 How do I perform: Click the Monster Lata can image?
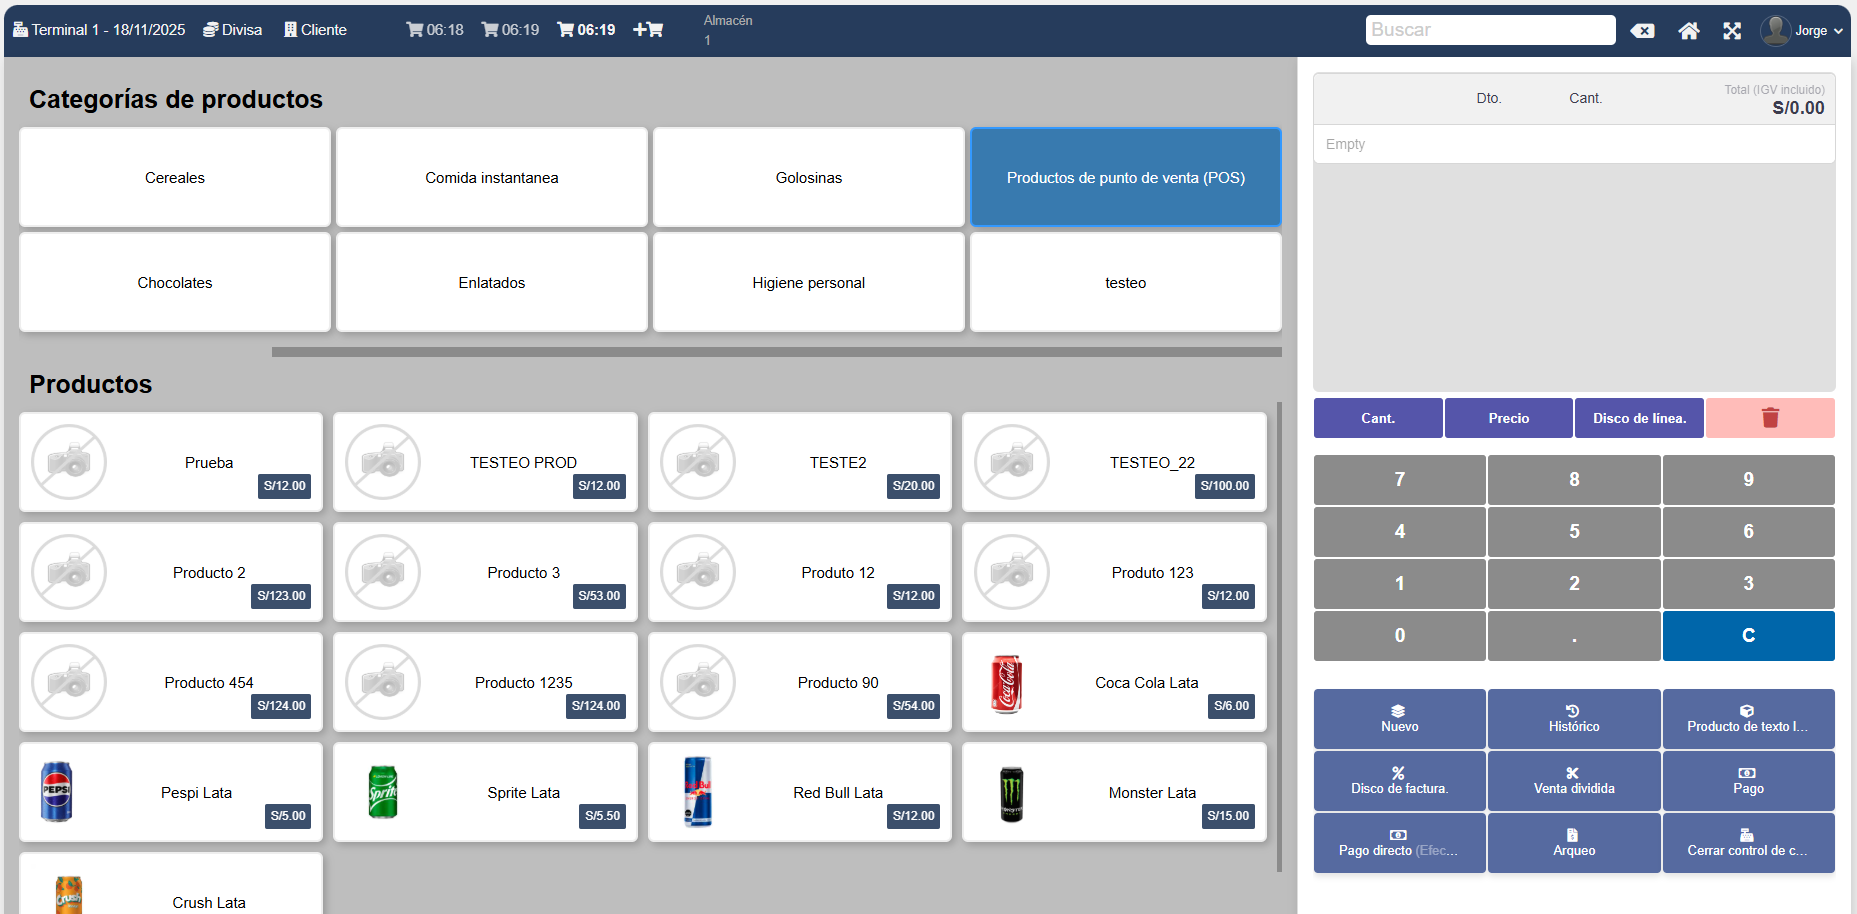pos(1012,794)
